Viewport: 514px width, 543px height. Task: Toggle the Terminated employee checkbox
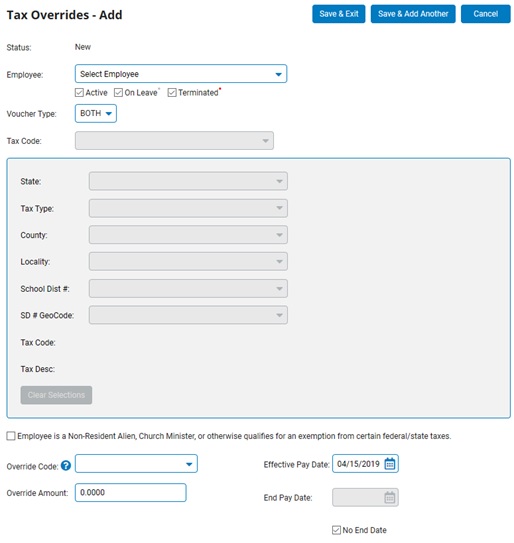[172, 92]
